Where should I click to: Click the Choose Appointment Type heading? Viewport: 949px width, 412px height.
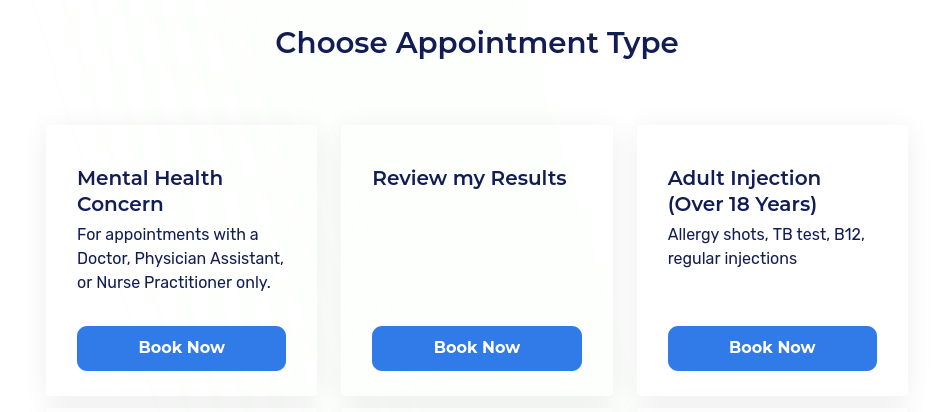coord(476,43)
